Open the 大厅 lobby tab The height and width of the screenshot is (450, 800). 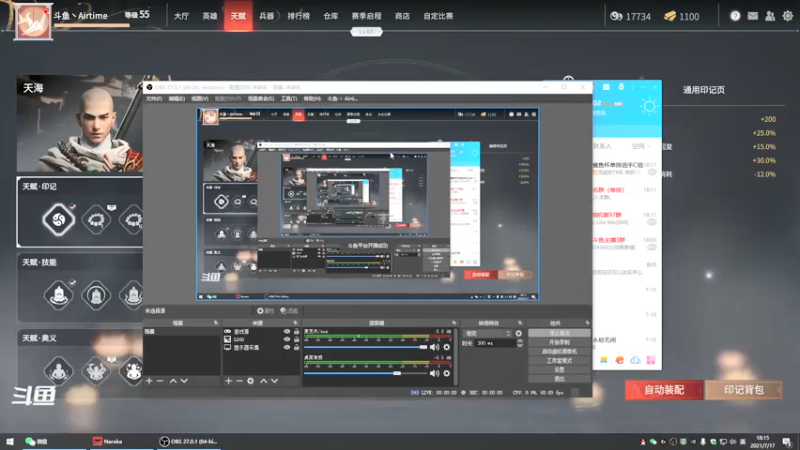coord(181,16)
